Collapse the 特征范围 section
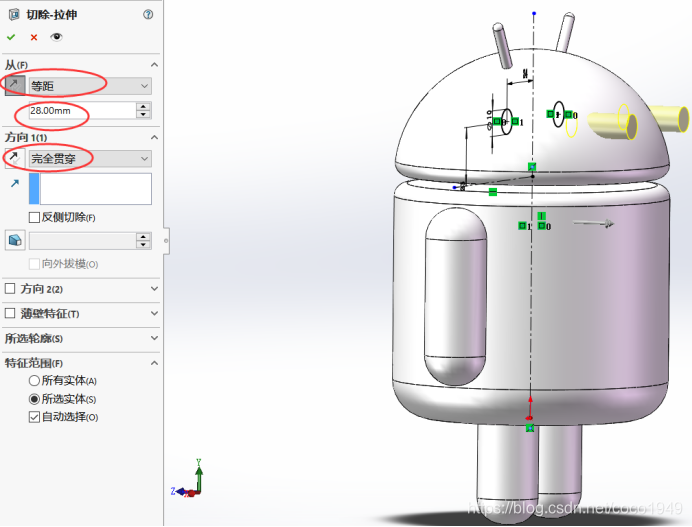 [x=154, y=363]
